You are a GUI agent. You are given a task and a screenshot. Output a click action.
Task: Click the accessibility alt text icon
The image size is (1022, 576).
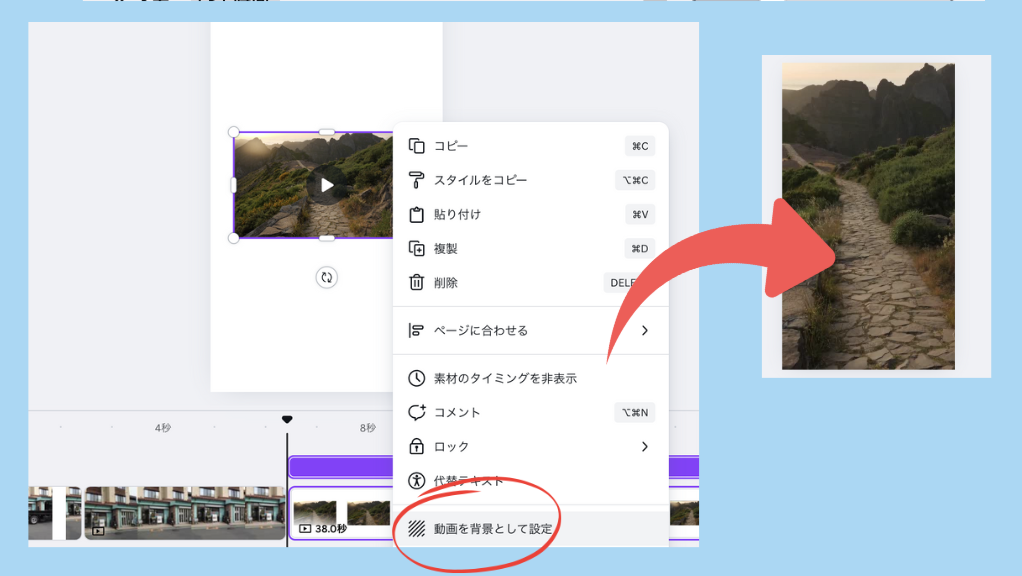point(416,481)
